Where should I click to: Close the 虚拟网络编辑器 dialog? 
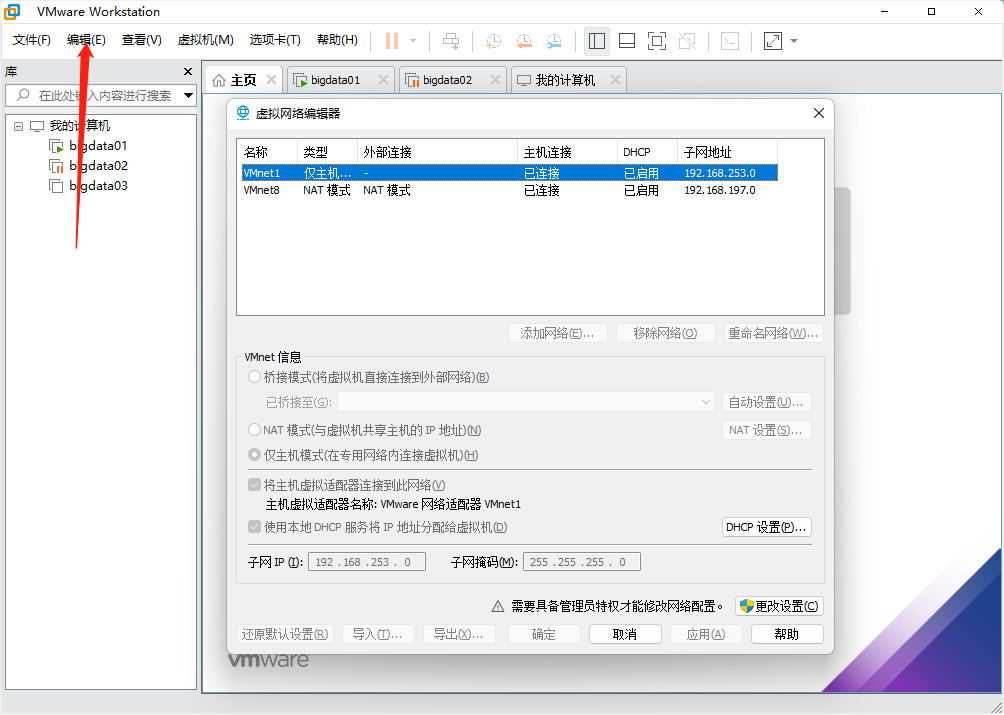click(818, 113)
